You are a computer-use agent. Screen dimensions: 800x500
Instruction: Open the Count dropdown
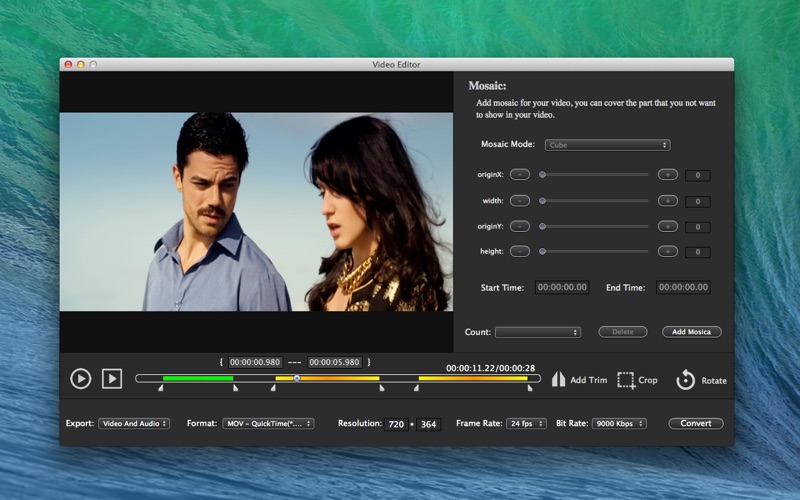(x=537, y=332)
